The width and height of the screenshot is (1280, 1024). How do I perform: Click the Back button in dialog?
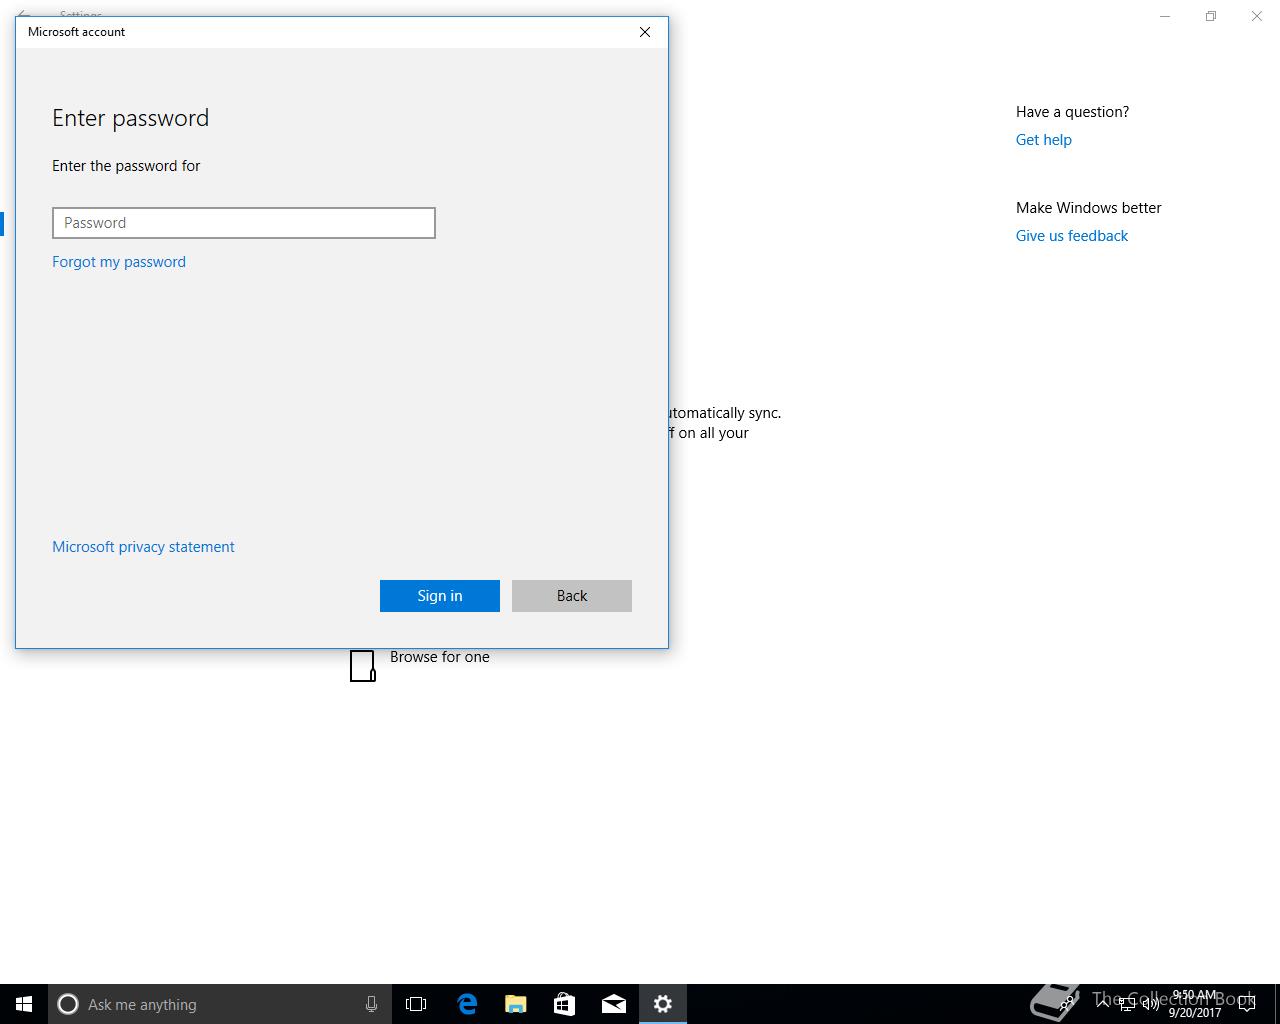click(x=572, y=596)
